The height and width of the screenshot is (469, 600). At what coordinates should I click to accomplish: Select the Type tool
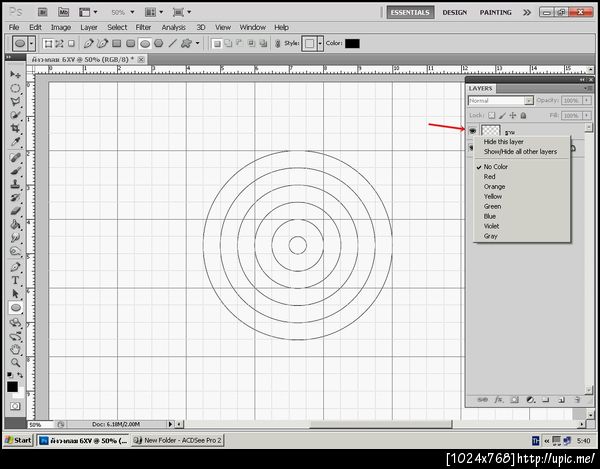click(x=15, y=280)
